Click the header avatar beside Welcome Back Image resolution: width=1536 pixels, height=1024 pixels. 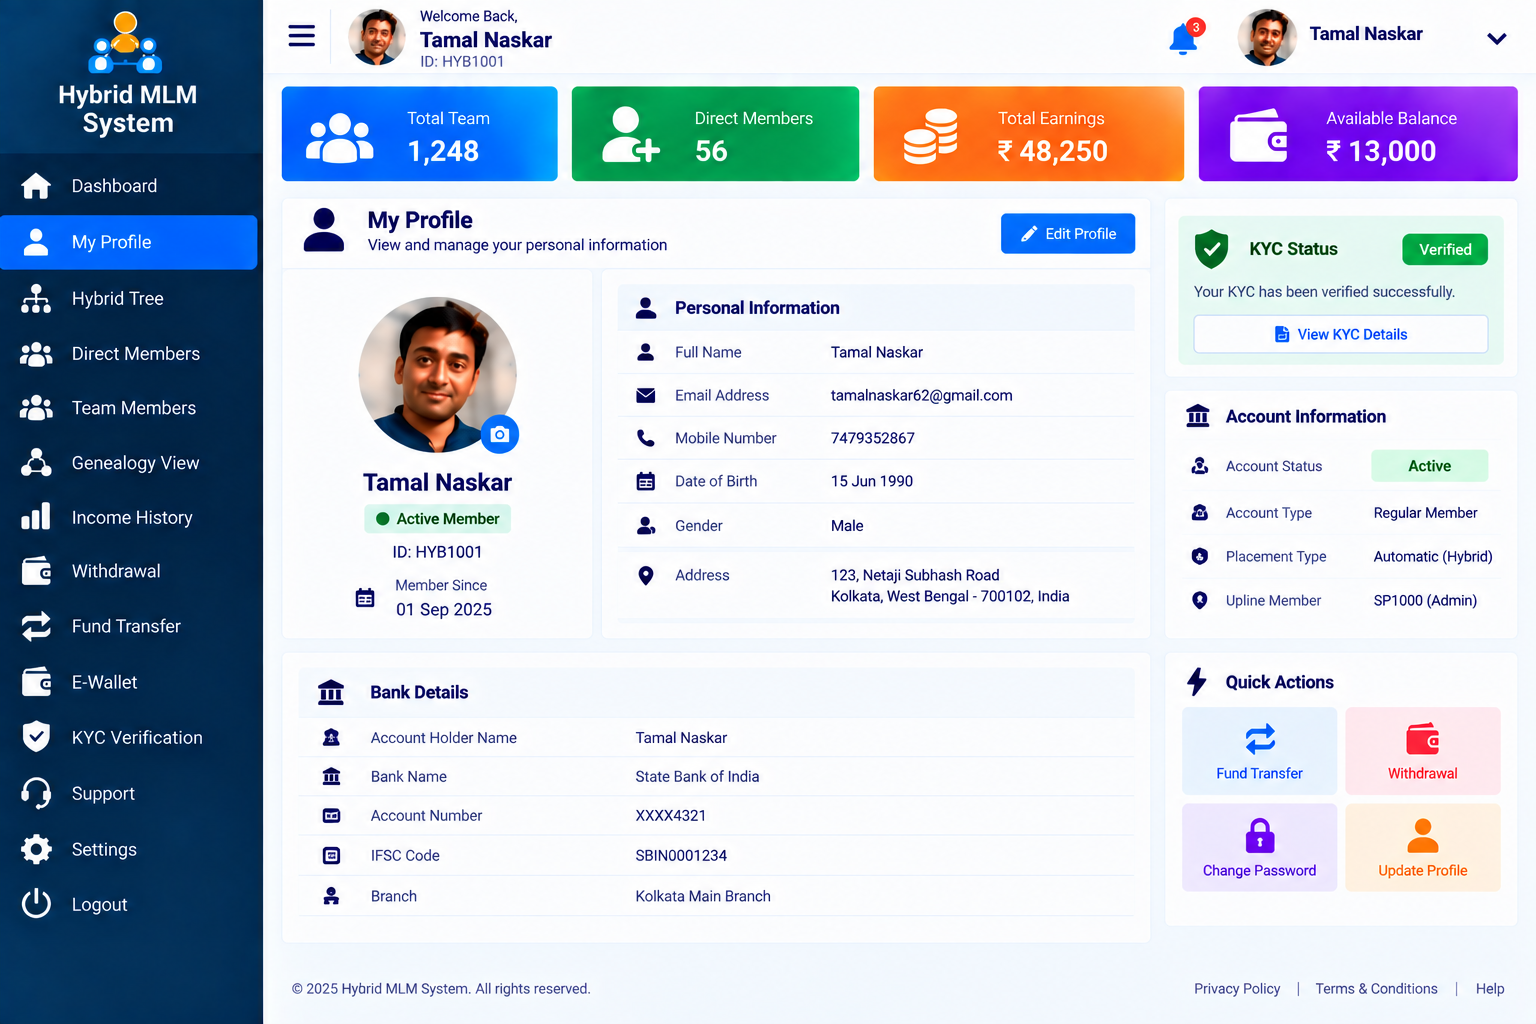coord(377,38)
